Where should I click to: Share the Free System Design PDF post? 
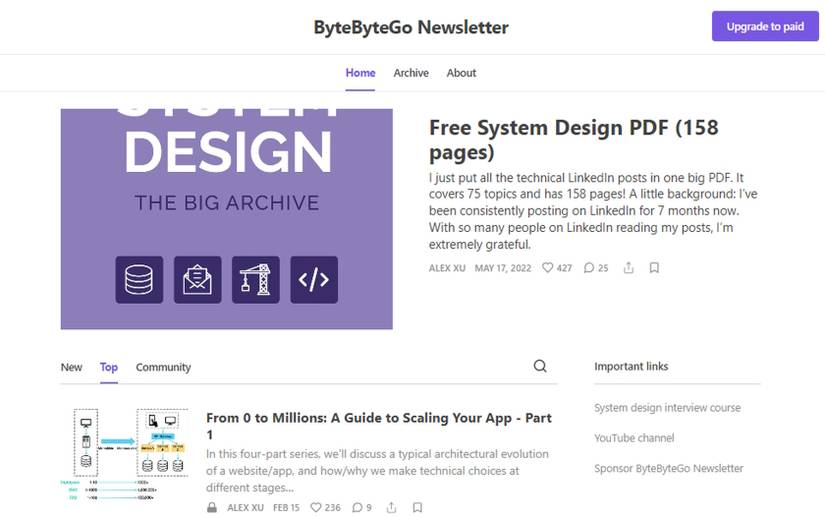coord(628,268)
